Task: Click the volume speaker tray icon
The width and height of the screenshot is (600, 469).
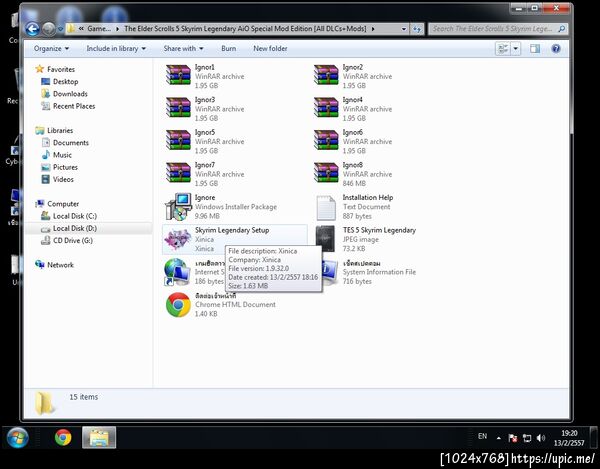Action: (x=541, y=438)
